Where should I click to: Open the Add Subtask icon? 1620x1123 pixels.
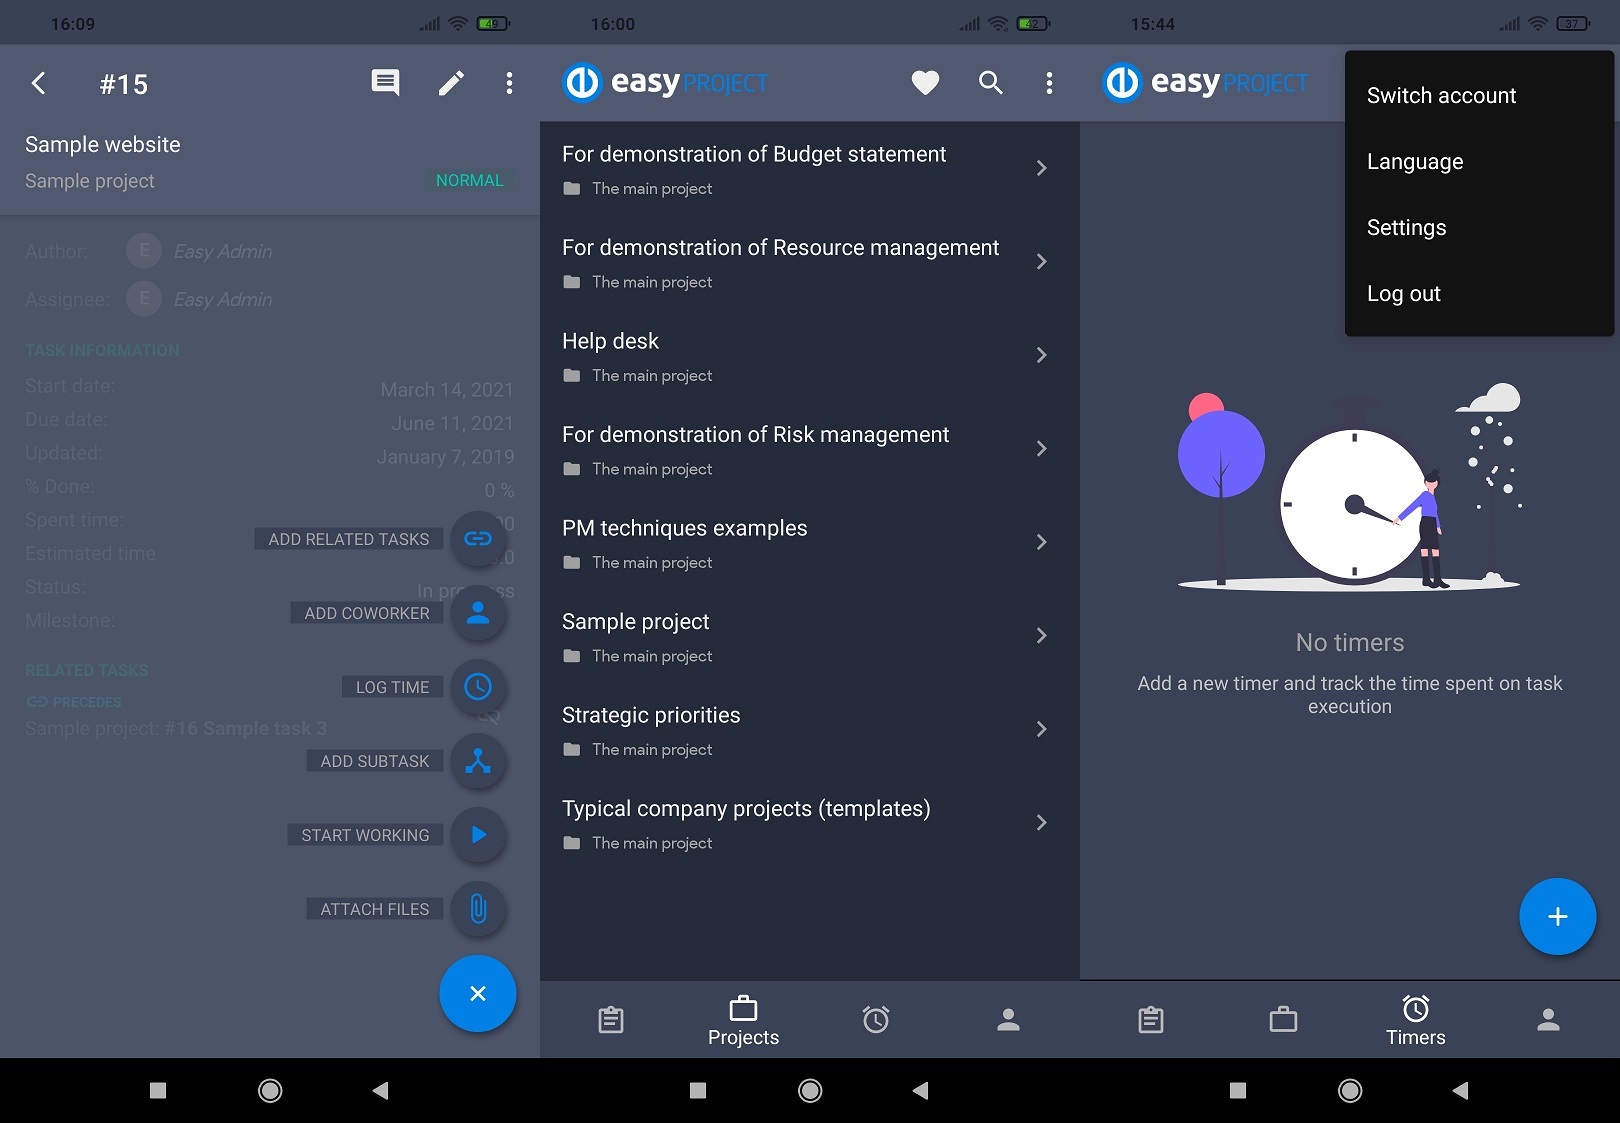click(478, 761)
